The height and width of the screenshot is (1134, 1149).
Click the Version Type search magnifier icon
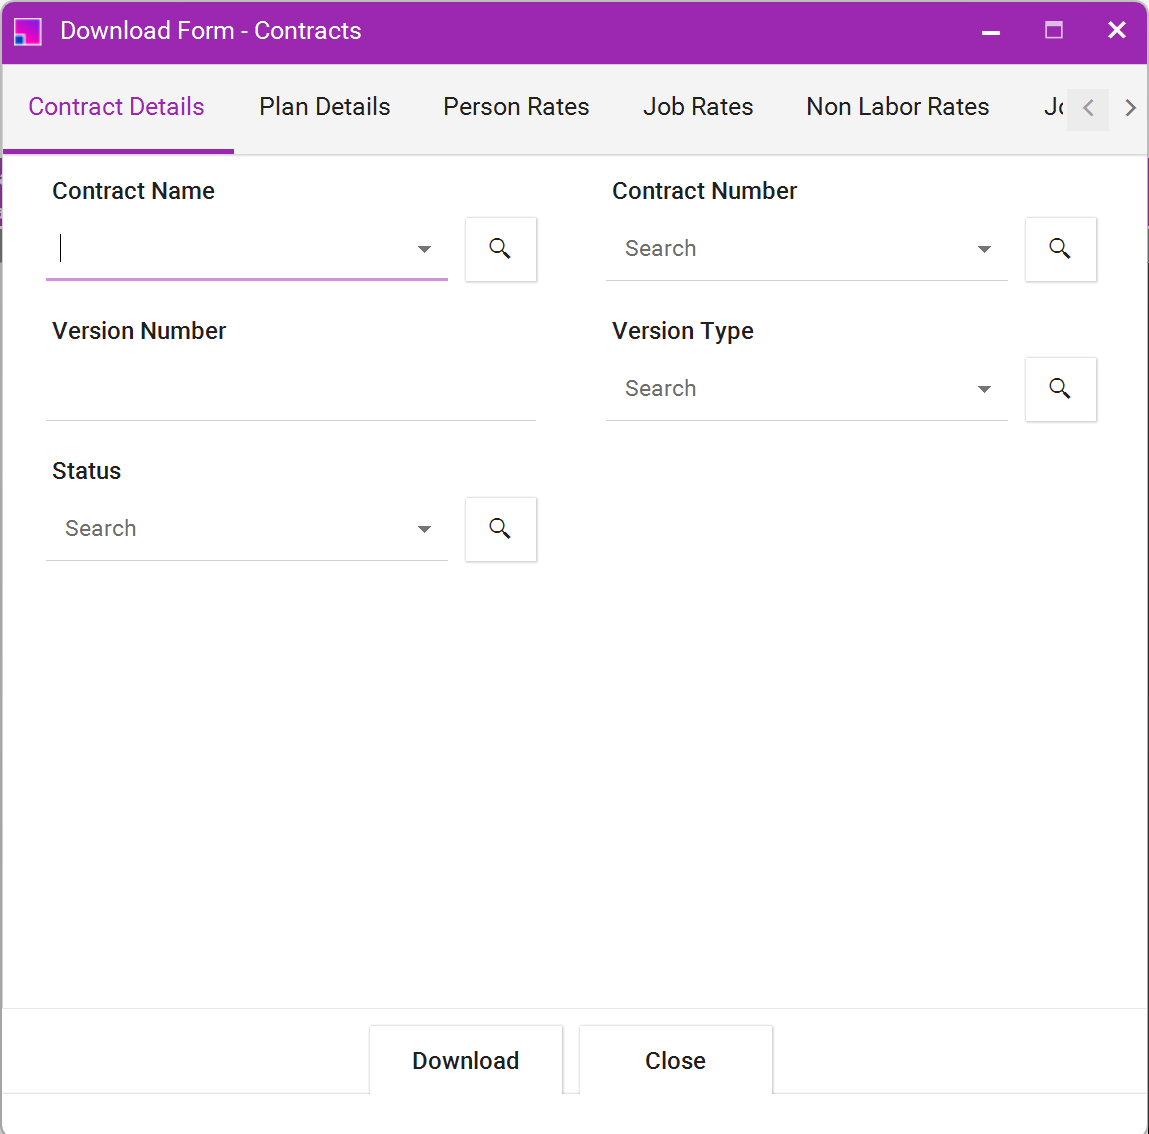point(1060,389)
